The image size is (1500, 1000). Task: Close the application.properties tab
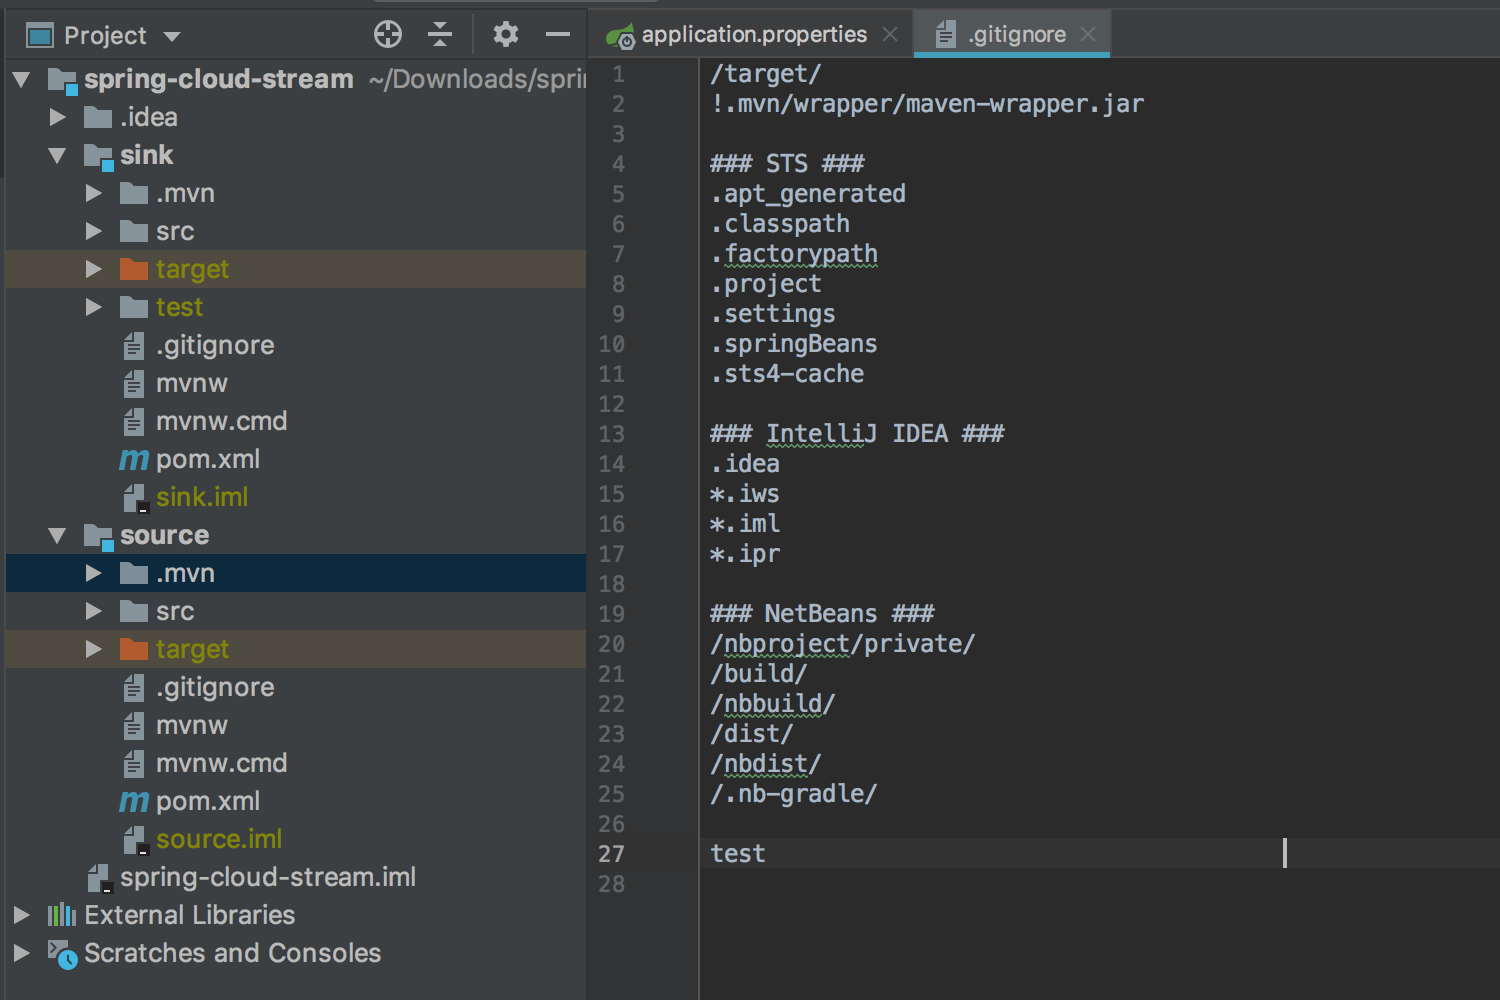890,35
